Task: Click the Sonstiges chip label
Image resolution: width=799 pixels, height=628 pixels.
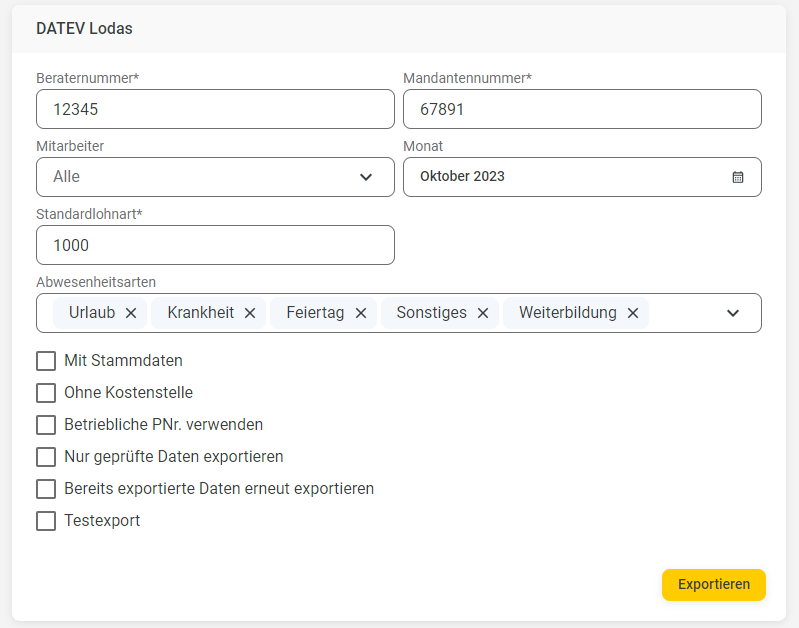Action: pyautogui.click(x=432, y=312)
